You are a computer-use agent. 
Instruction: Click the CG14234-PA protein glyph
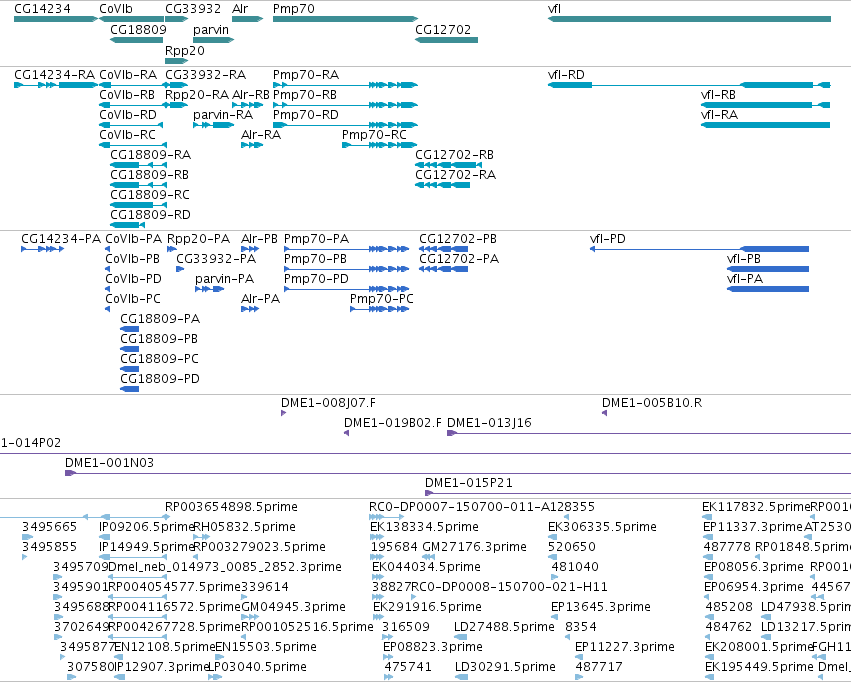pos(42,249)
